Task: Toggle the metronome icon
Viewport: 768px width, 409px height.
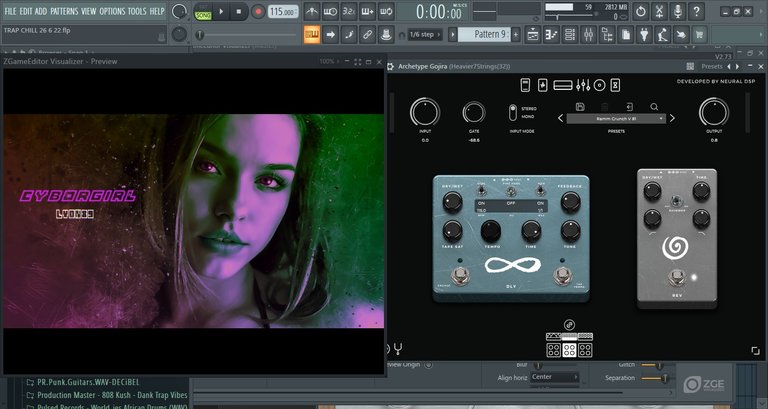Action: point(312,11)
